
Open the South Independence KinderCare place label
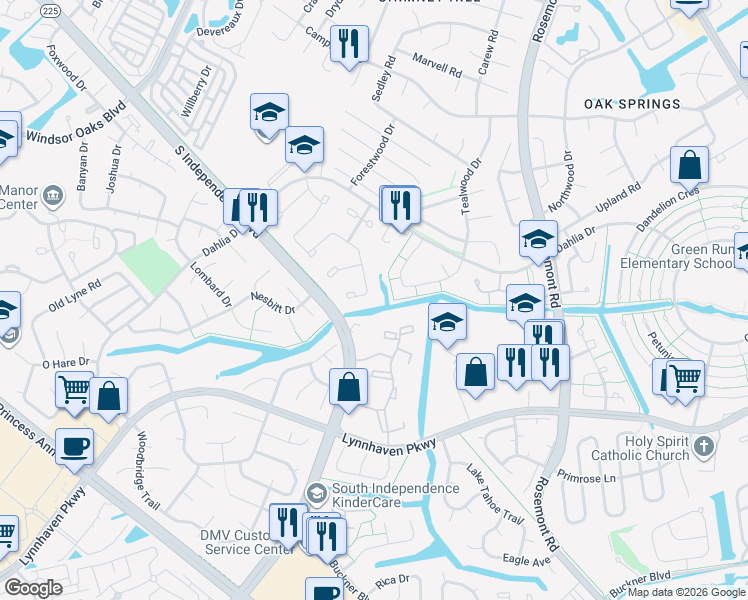point(395,495)
